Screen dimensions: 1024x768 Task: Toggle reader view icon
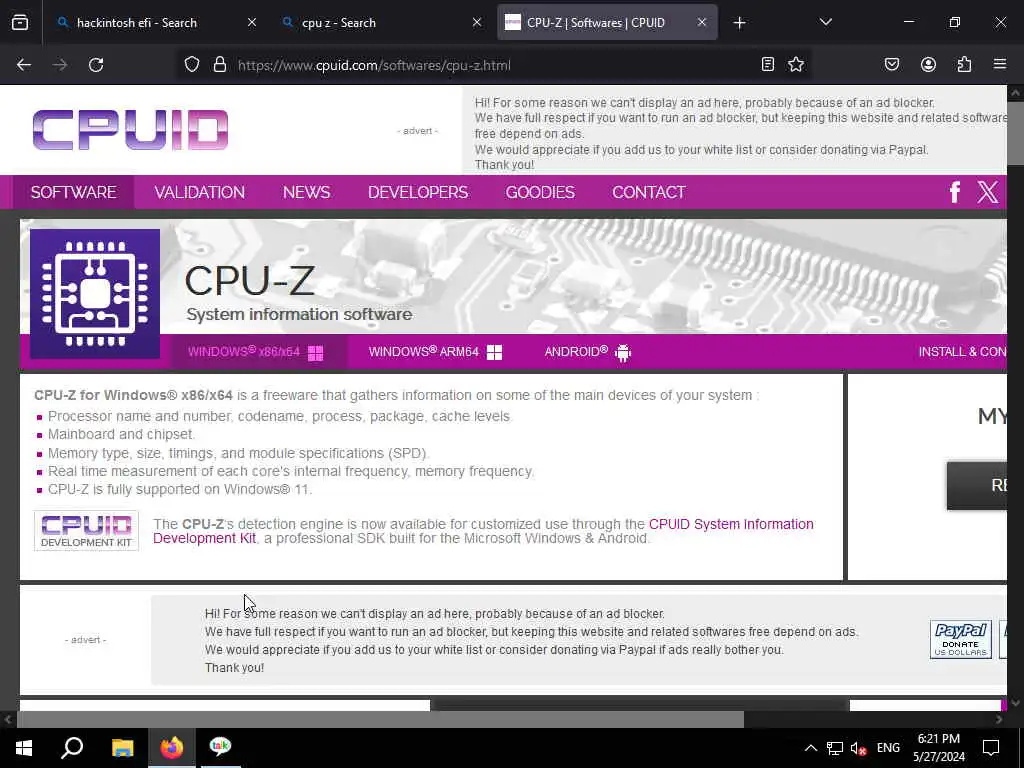768,65
